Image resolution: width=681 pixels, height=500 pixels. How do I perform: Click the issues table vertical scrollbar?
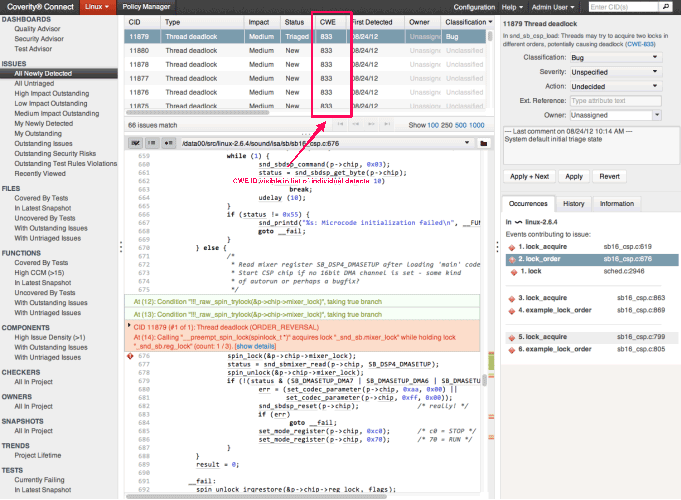point(490,36)
